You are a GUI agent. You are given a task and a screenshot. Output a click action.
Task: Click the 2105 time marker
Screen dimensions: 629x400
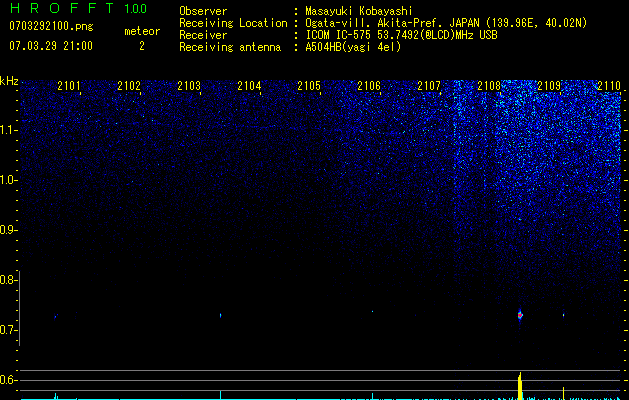point(309,85)
